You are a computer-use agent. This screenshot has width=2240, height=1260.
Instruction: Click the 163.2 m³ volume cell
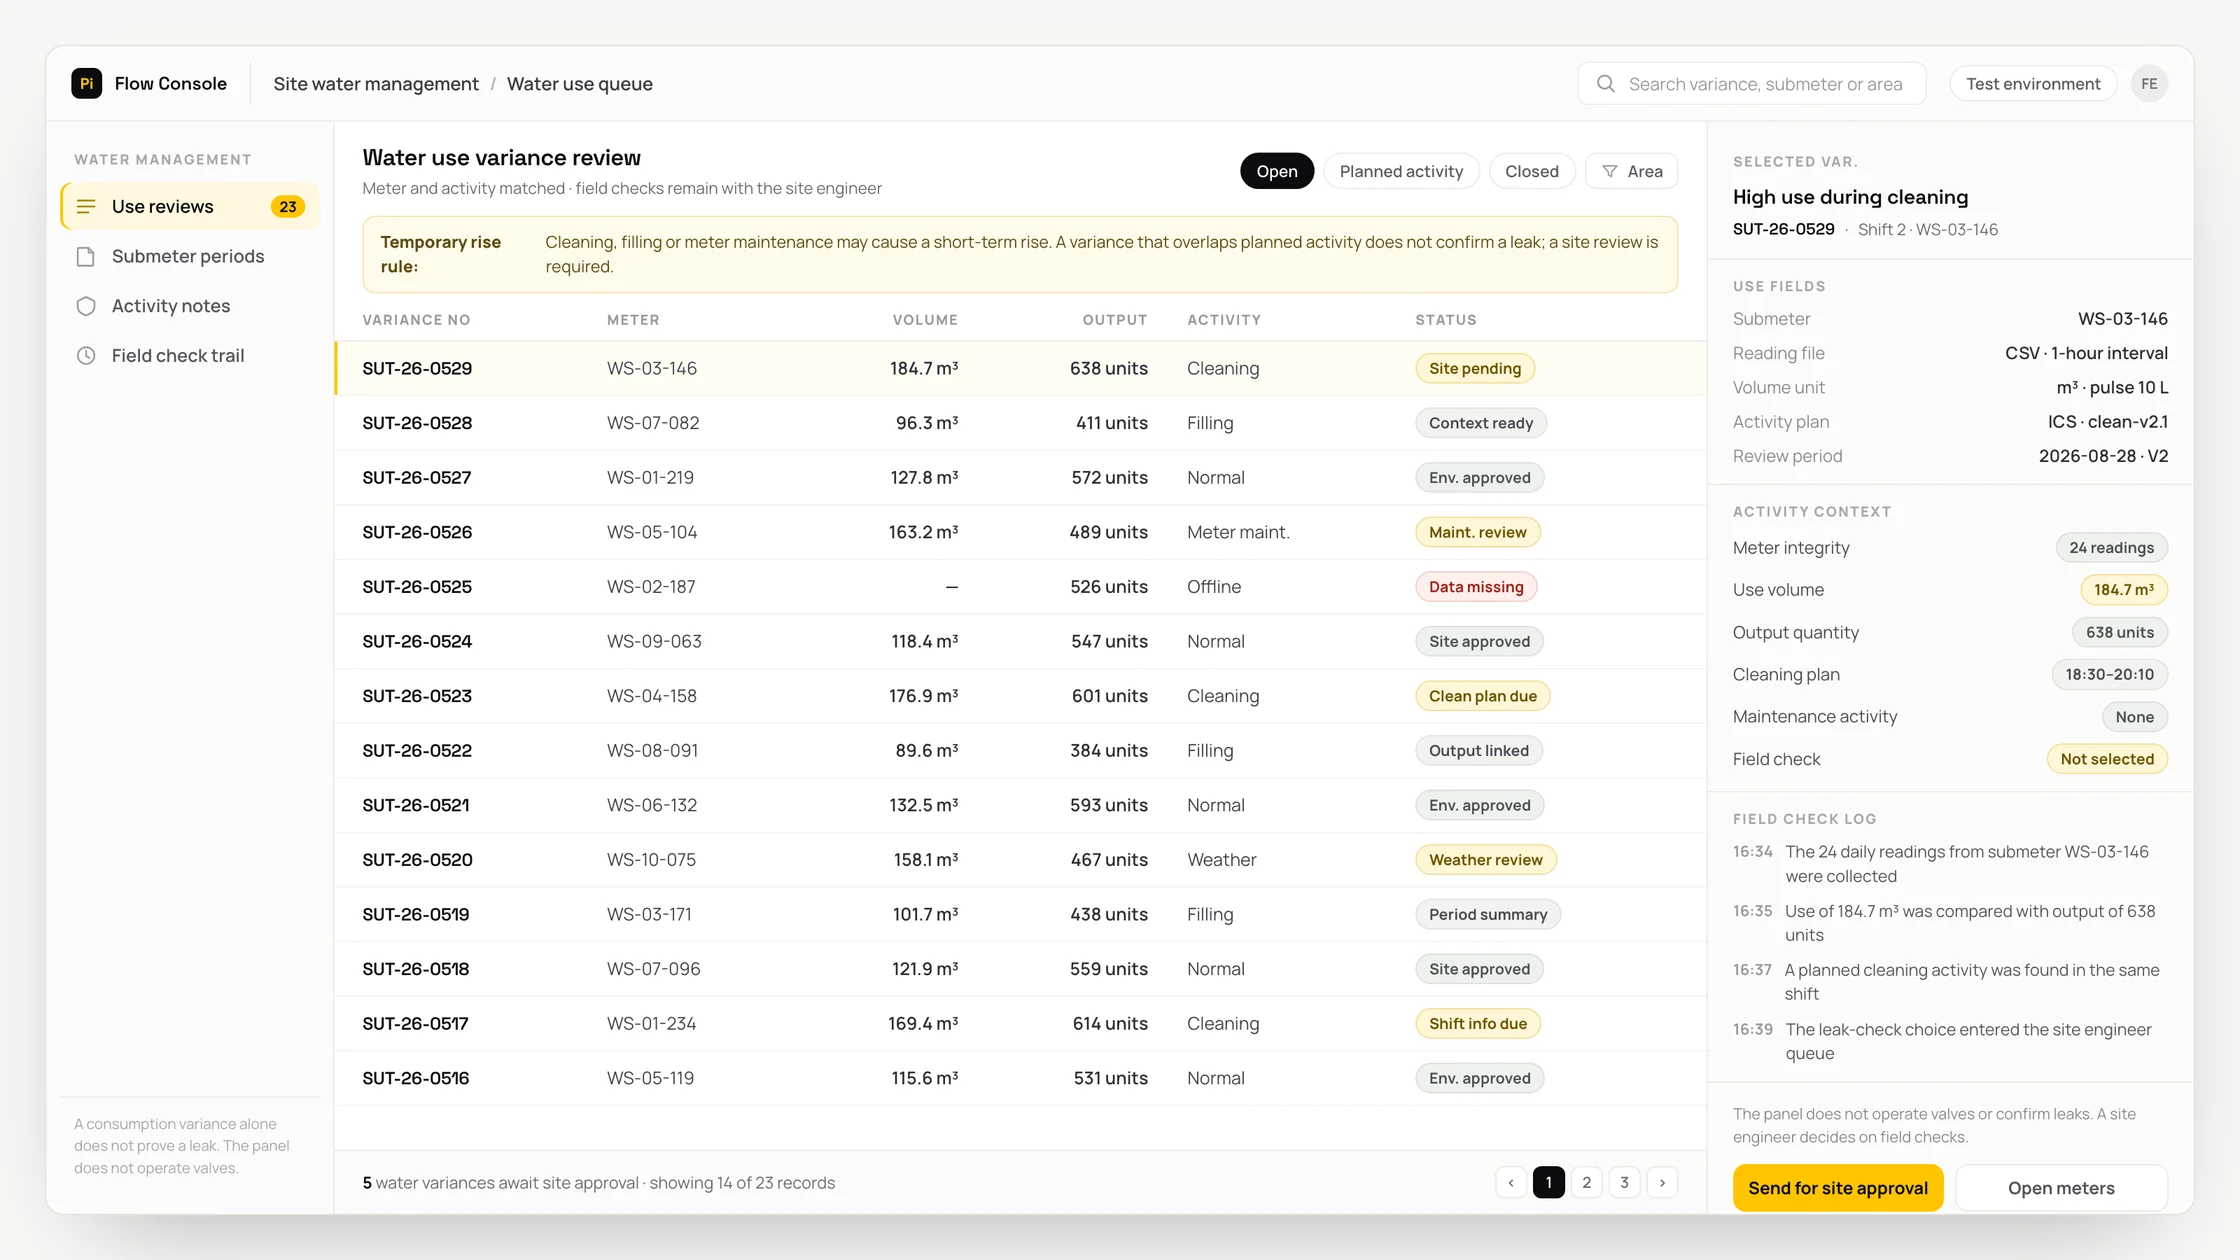923,533
